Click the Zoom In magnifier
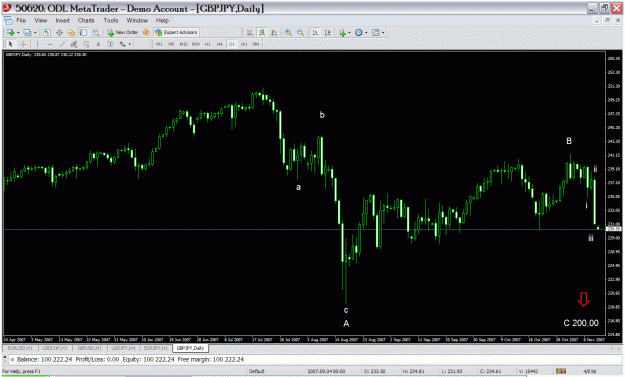 pyautogui.click(x=288, y=32)
